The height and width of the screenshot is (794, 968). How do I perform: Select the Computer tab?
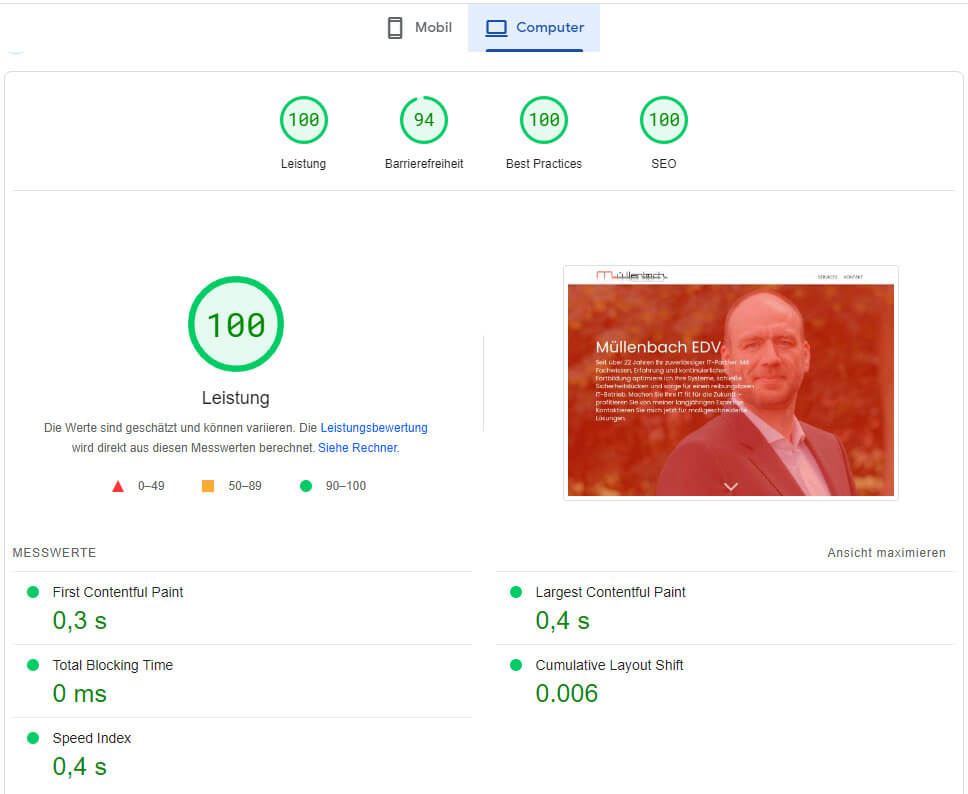(534, 28)
